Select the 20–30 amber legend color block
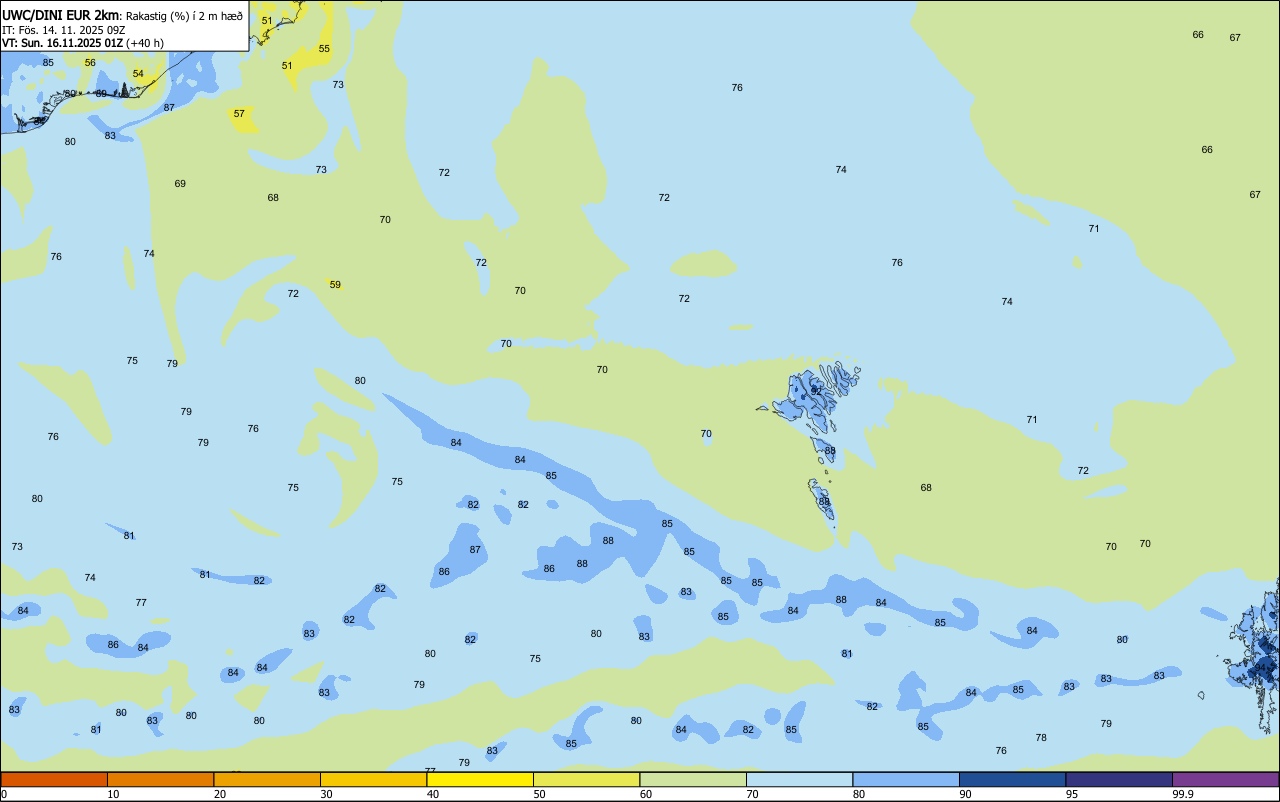 click(267, 779)
